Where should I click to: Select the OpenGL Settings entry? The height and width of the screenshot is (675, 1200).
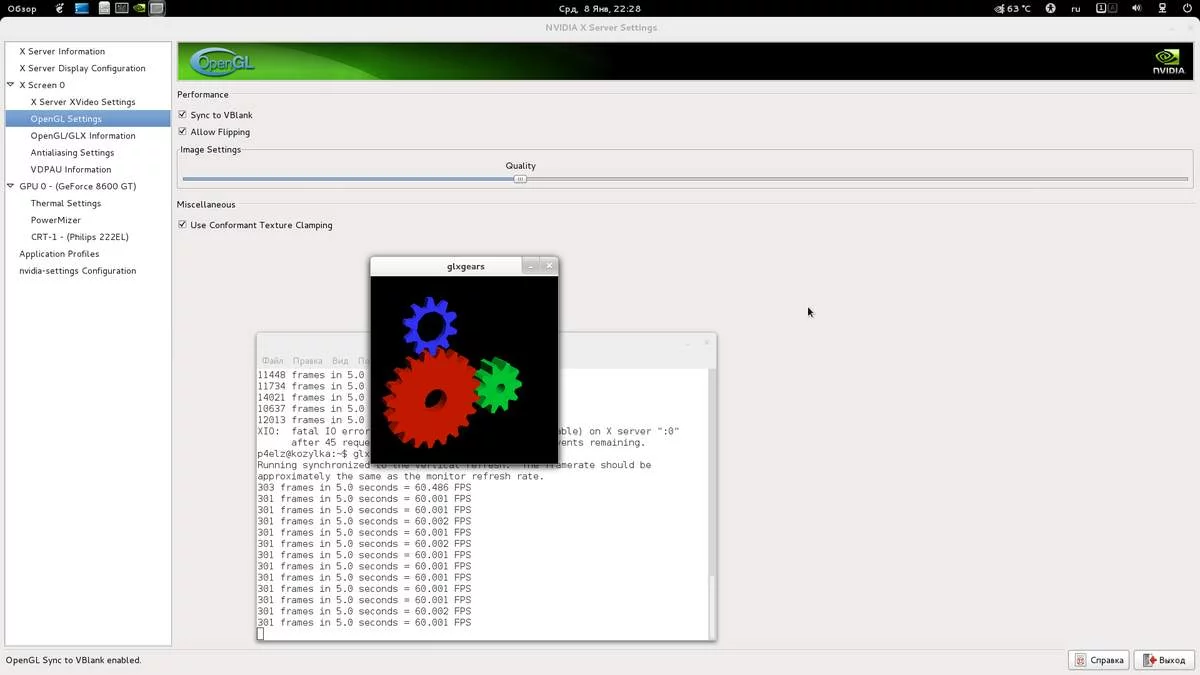click(87, 119)
